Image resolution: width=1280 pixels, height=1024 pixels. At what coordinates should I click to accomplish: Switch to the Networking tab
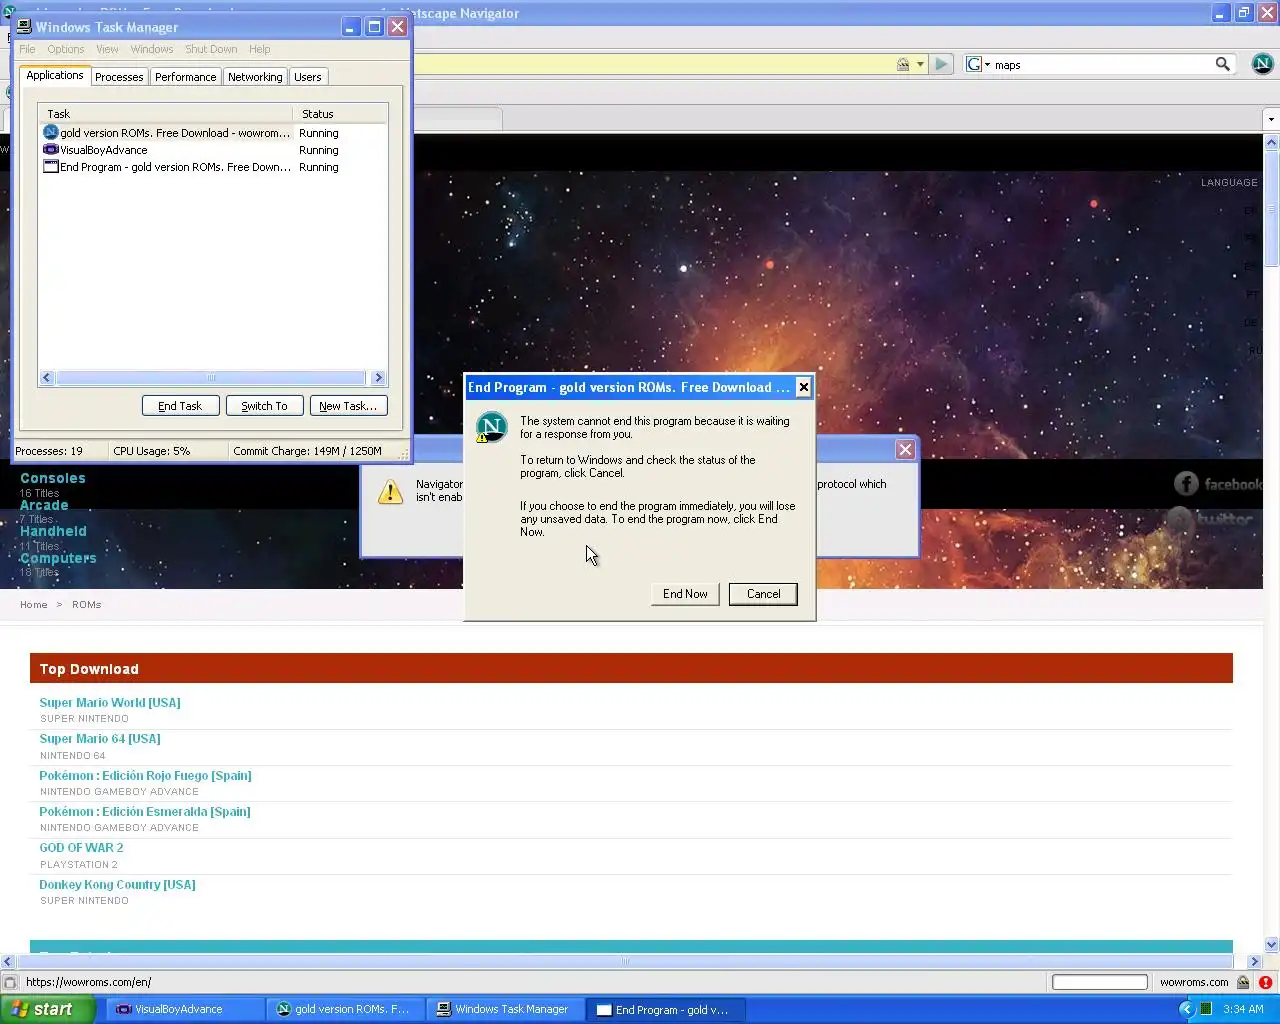[255, 77]
